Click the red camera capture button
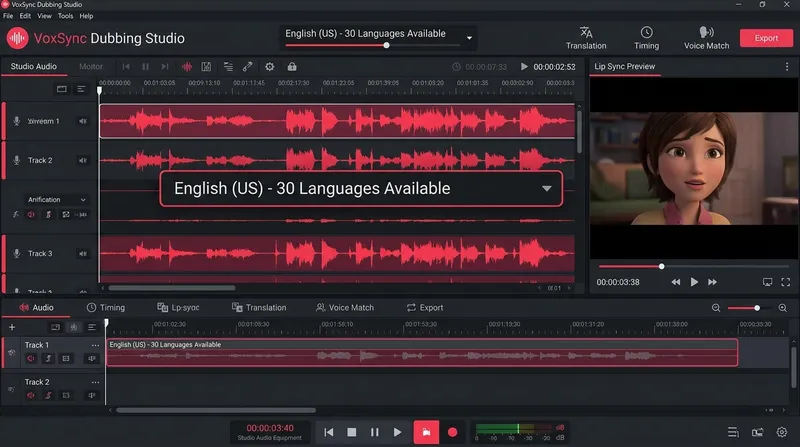Viewport: 800px width, 447px height. [426, 432]
